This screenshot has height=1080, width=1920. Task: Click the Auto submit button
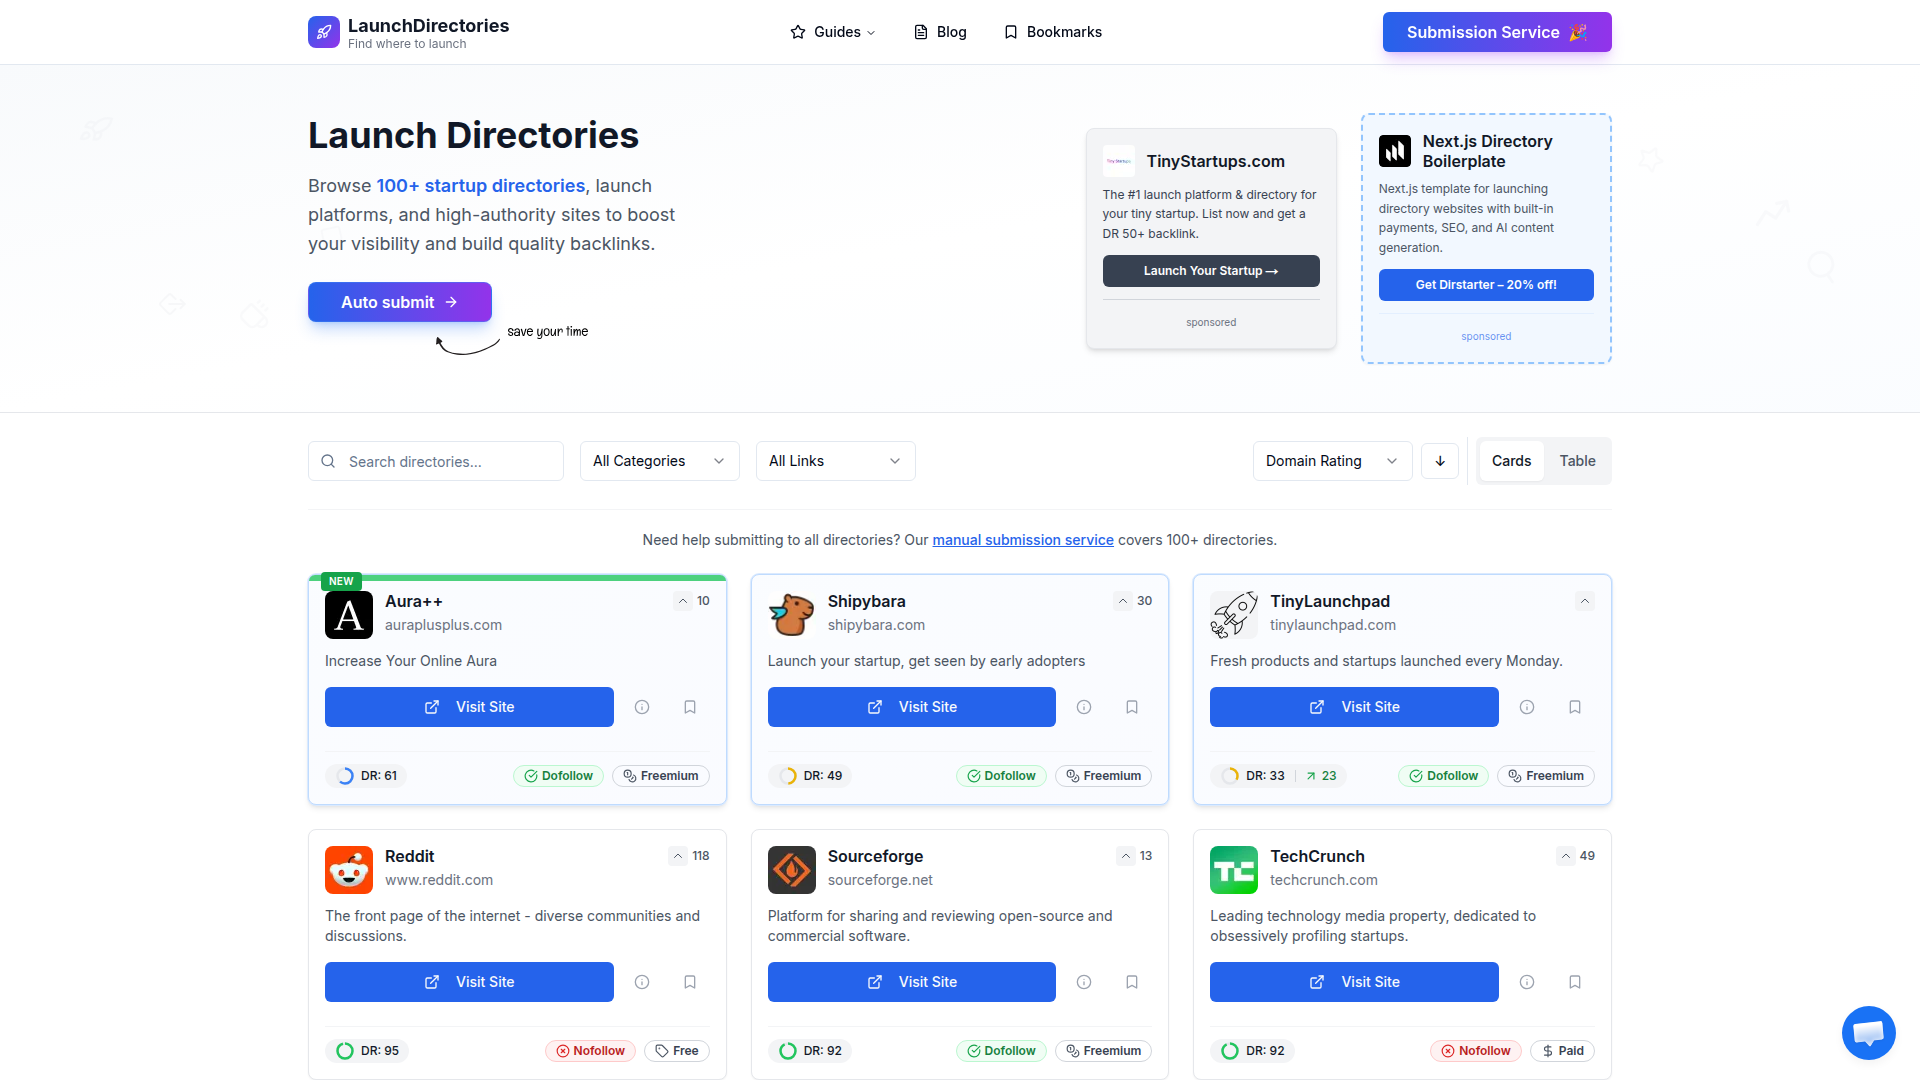point(399,302)
